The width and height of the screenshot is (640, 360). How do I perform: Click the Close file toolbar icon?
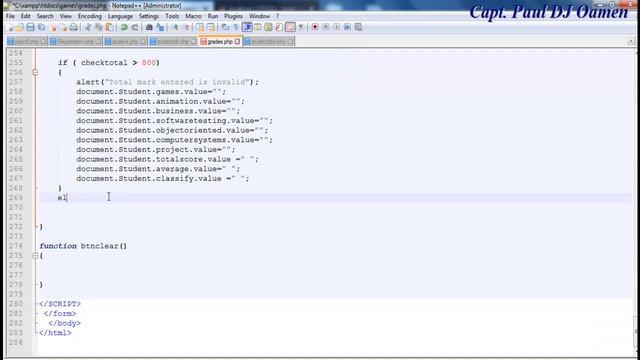(x=53, y=27)
